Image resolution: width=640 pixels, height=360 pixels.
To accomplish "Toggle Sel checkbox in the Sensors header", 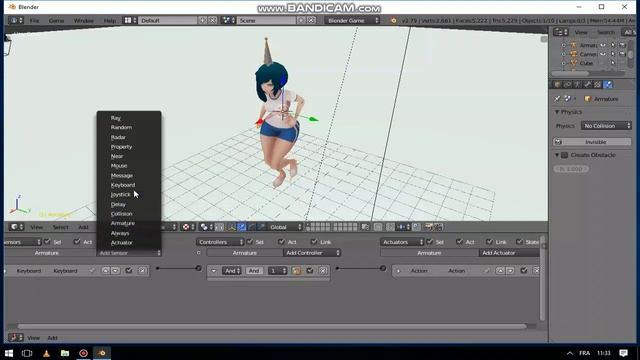I will click(x=47, y=242).
